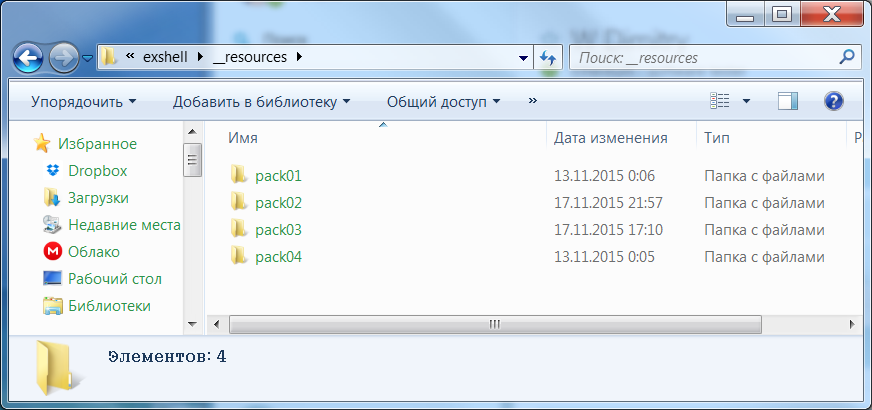The image size is (872, 410).
Task: Click Добавить в библиотеку button
Action: (x=261, y=101)
